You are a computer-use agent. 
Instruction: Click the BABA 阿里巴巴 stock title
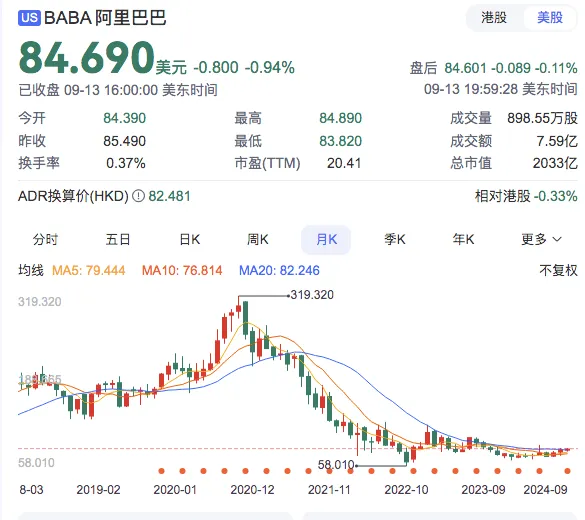coord(105,18)
